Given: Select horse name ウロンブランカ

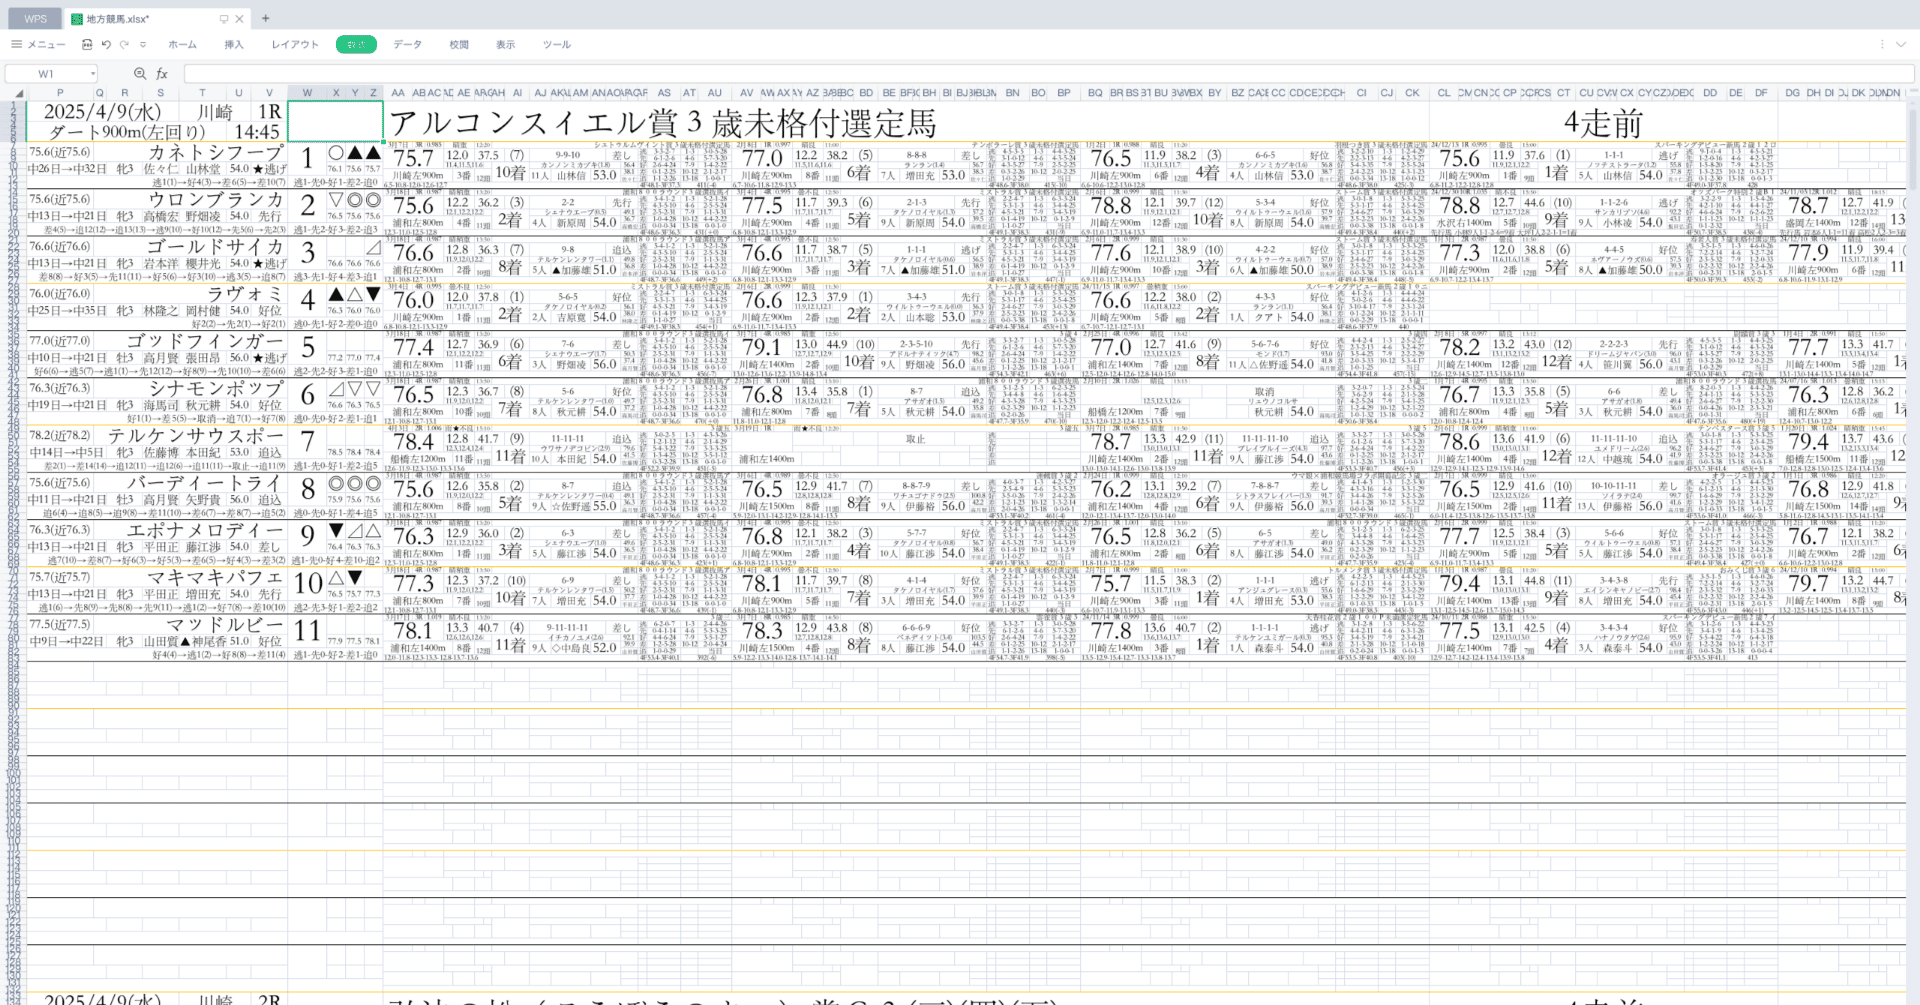Looking at the screenshot, I should [216, 199].
